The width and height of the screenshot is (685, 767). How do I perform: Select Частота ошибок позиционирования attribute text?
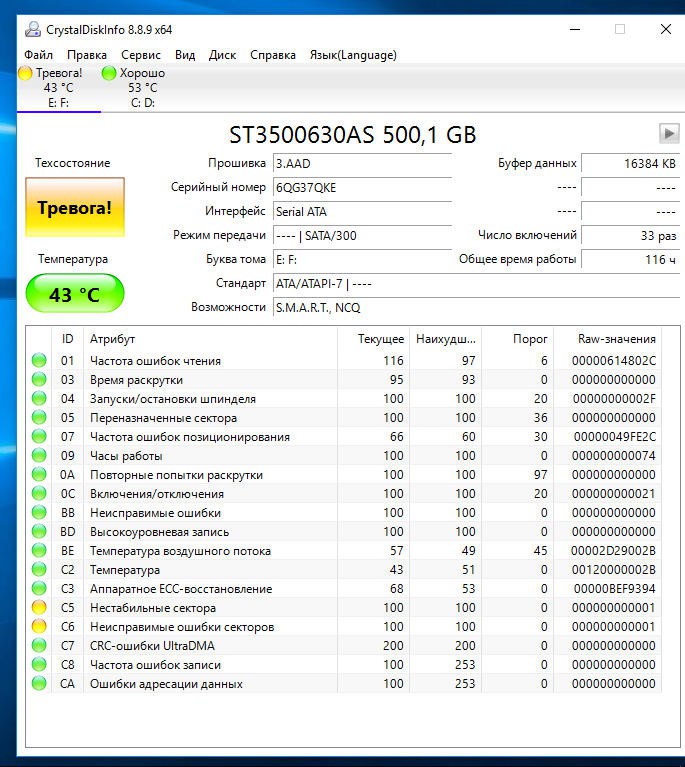pos(190,437)
